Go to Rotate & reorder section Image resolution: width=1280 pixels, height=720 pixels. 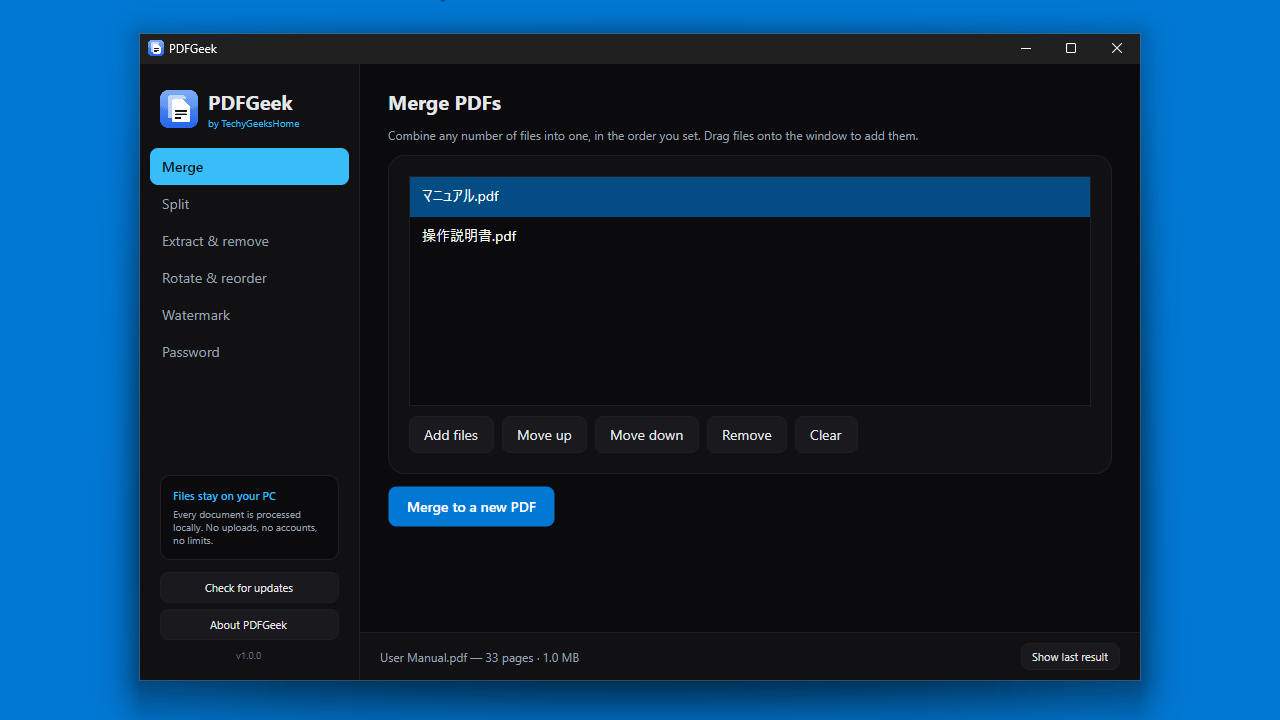pos(249,278)
